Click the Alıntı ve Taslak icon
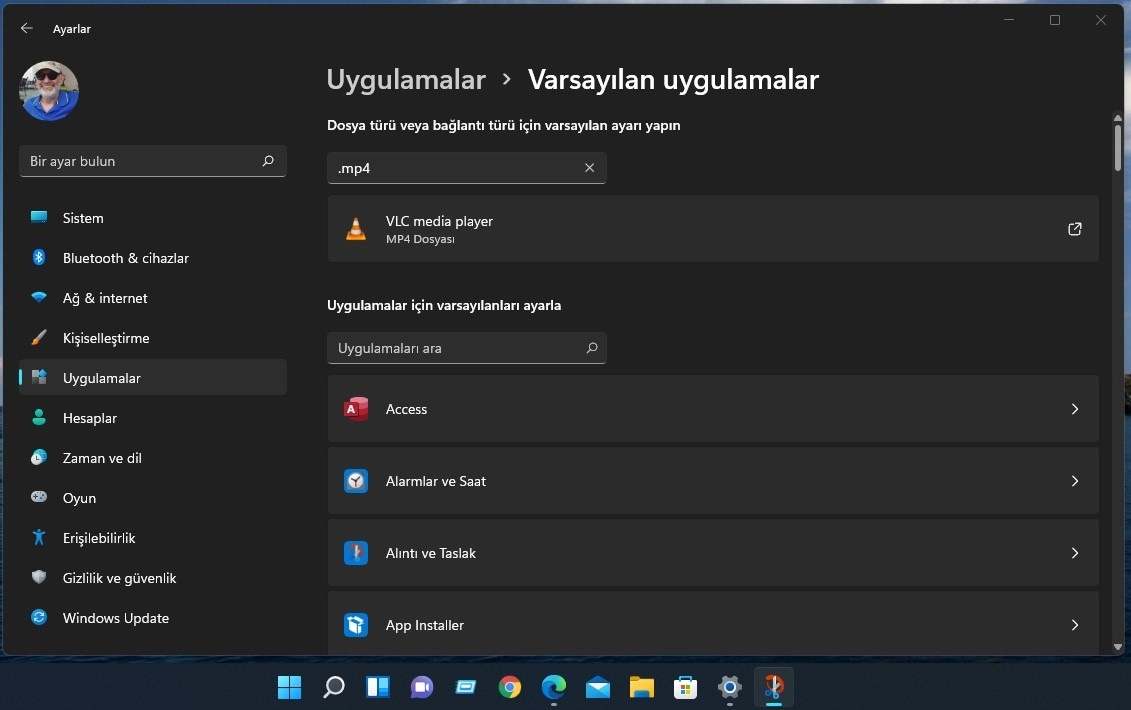The width and height of the screenshot is (1131, 710). (x=356, y=553)
